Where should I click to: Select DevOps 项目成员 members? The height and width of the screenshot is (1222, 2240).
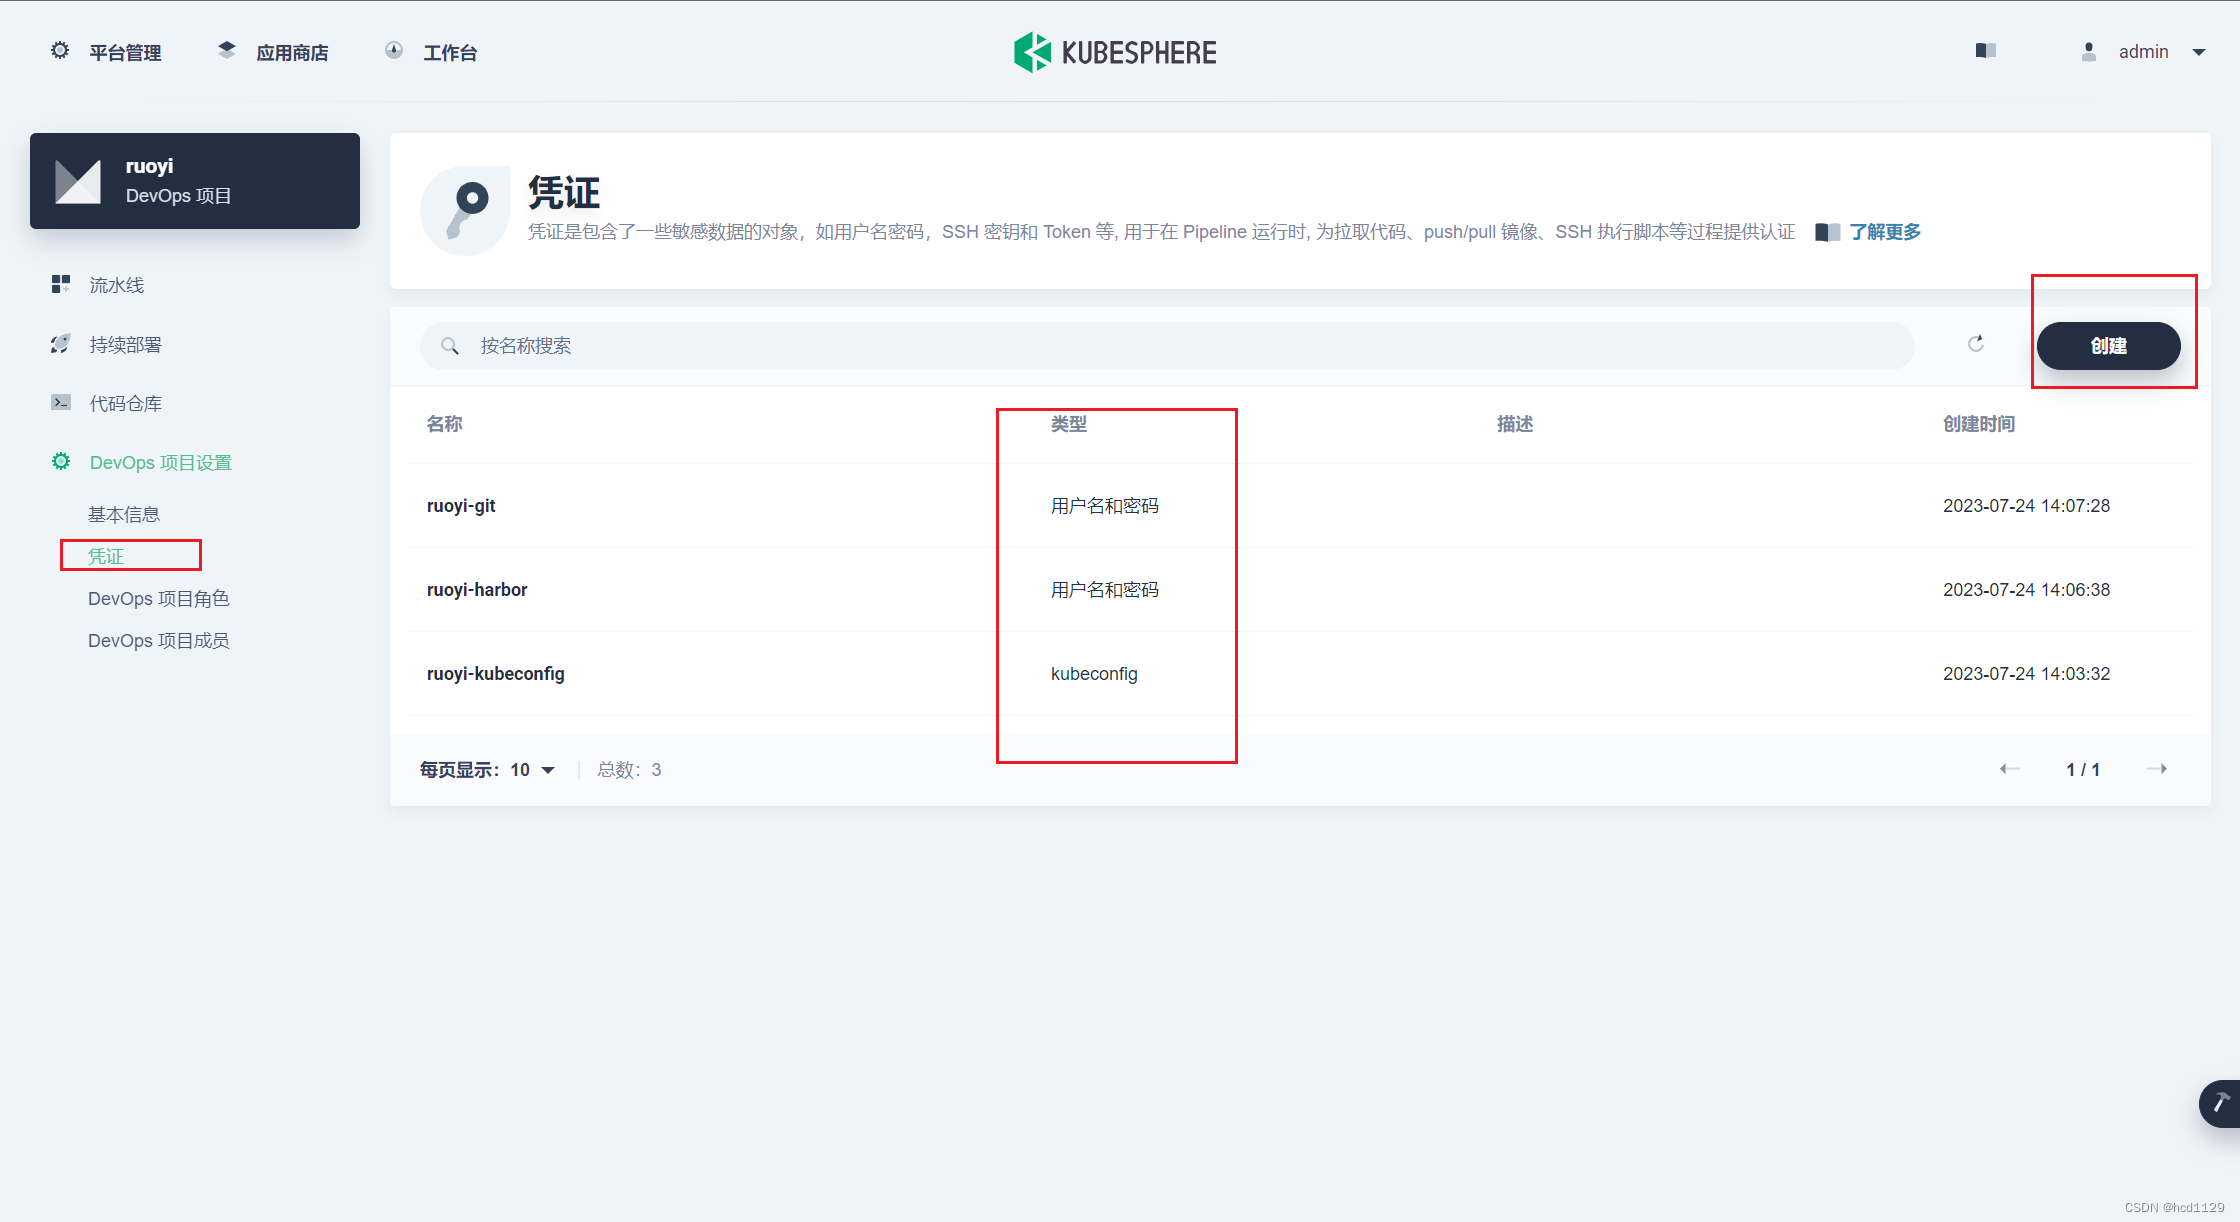coord(159,640)
